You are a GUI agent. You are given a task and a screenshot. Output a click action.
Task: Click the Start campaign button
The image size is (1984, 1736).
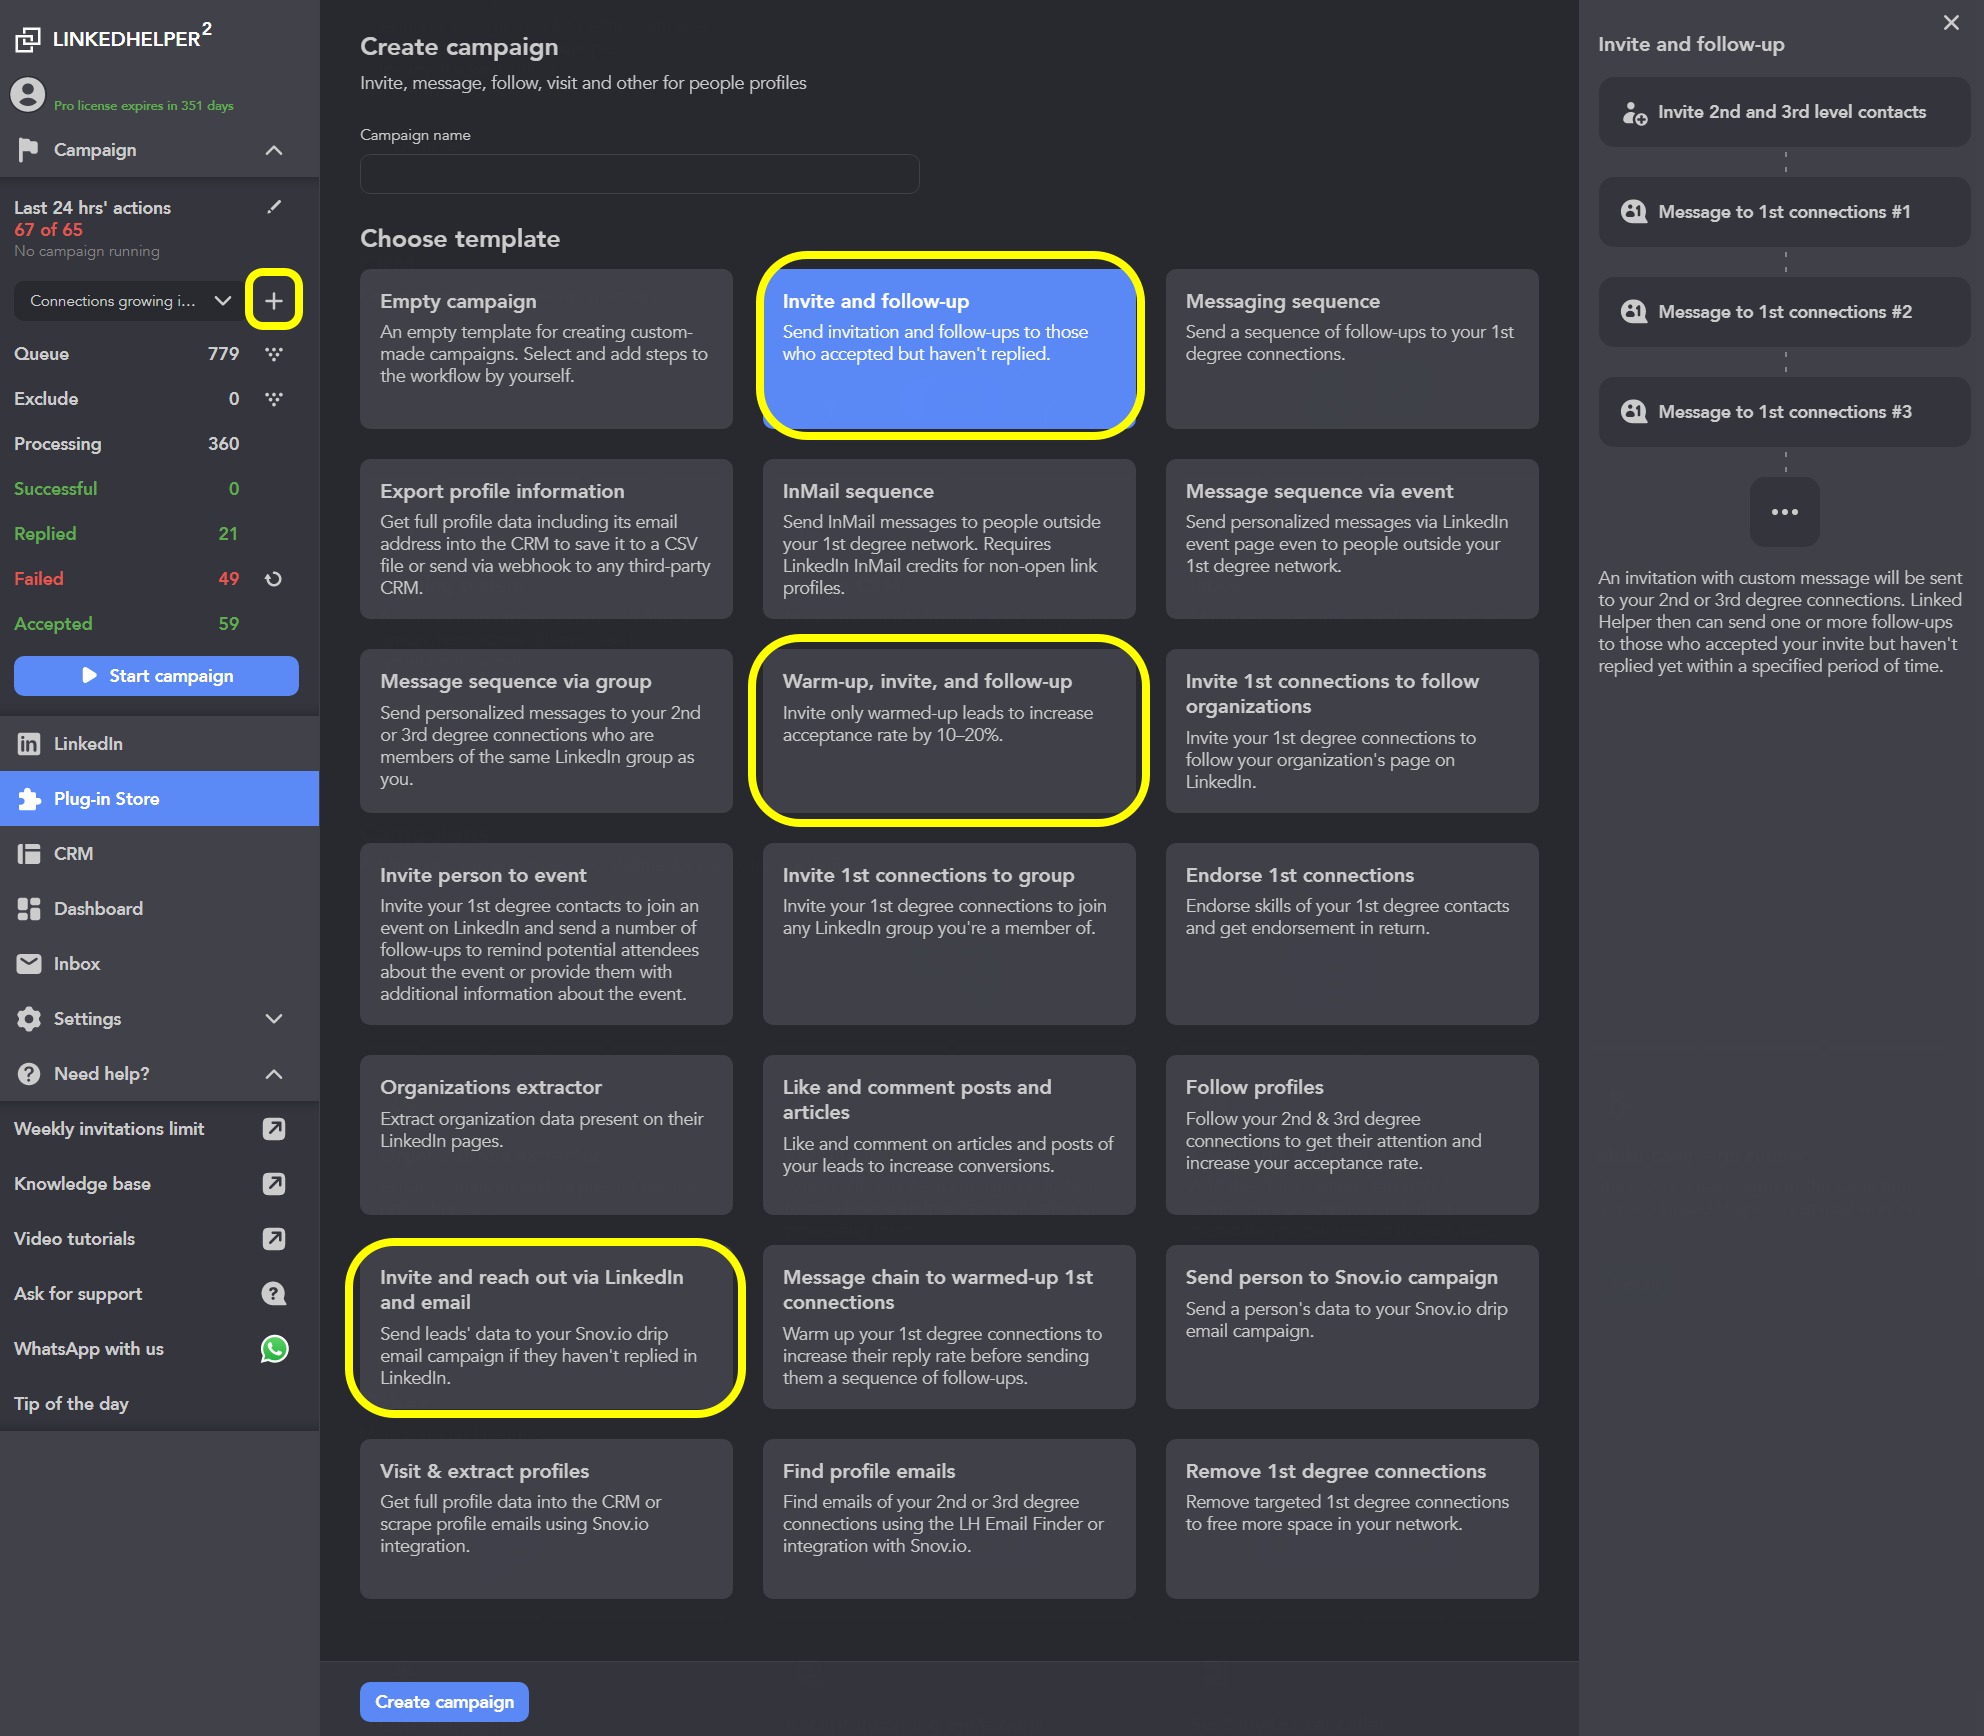156,676
